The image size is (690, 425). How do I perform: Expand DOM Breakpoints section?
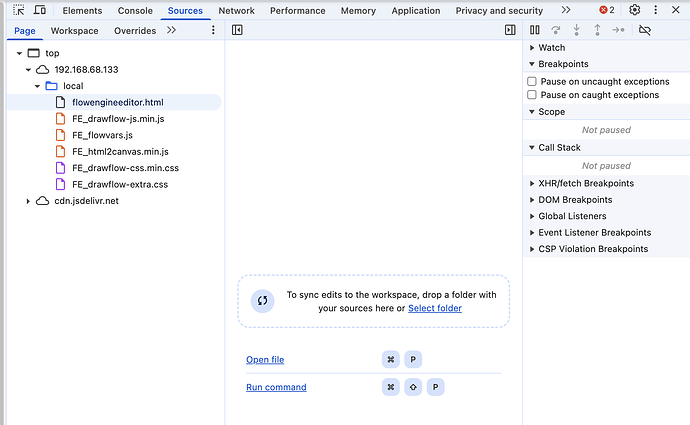[532, 200]
